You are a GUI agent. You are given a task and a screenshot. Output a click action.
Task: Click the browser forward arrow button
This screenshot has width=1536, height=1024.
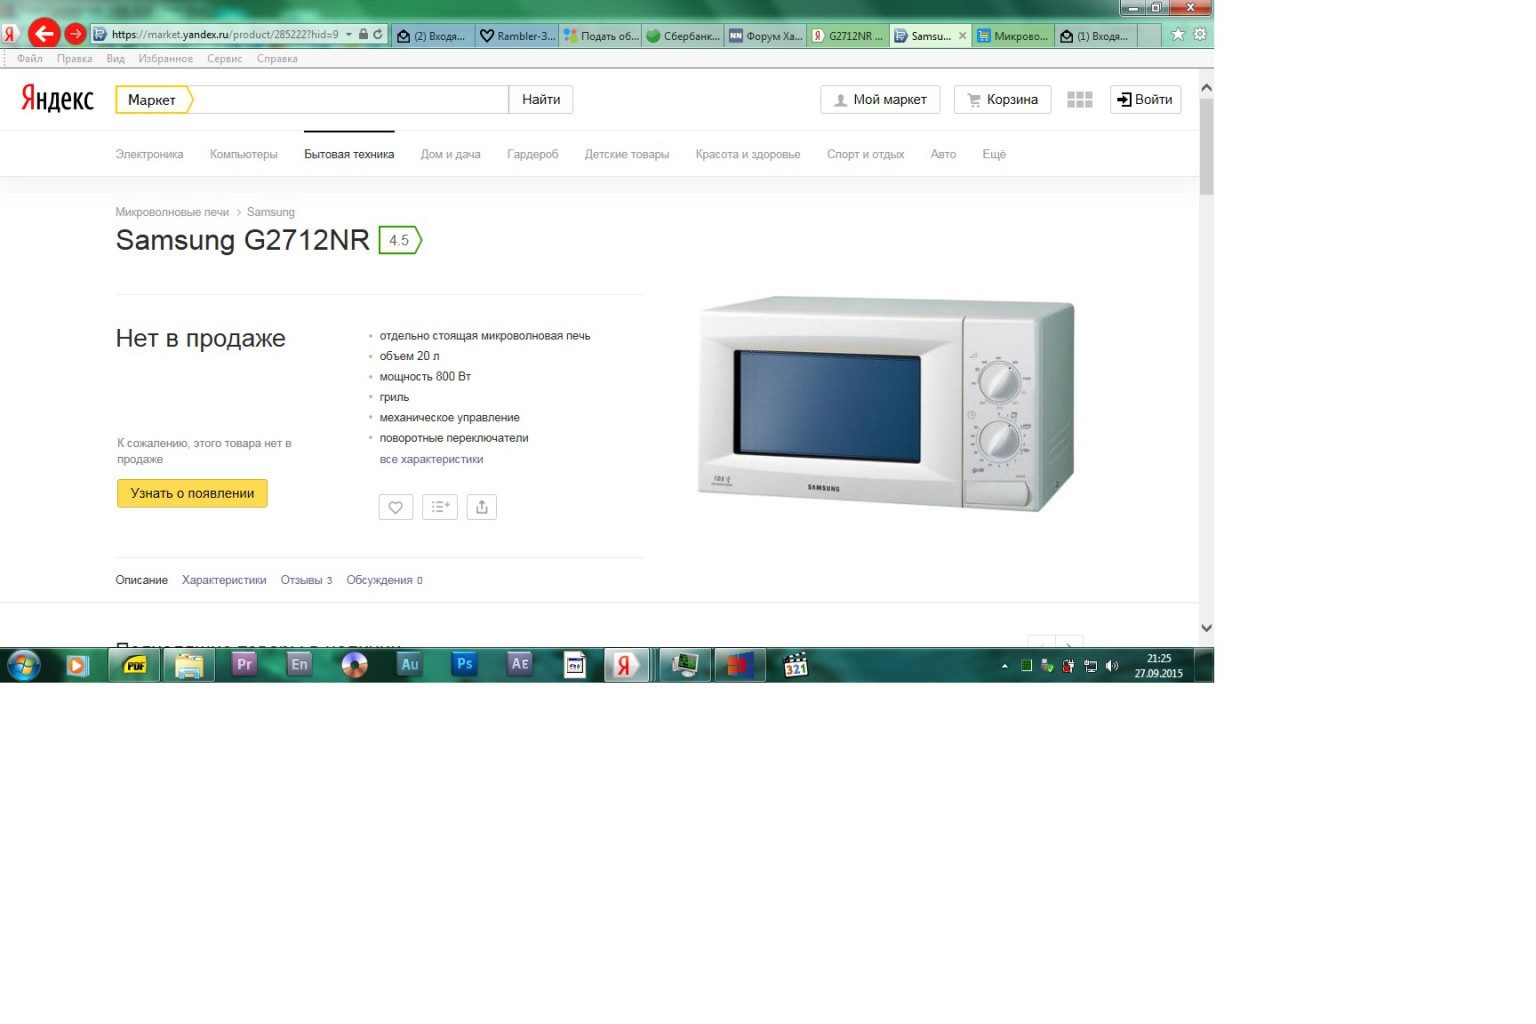(75, 34)
